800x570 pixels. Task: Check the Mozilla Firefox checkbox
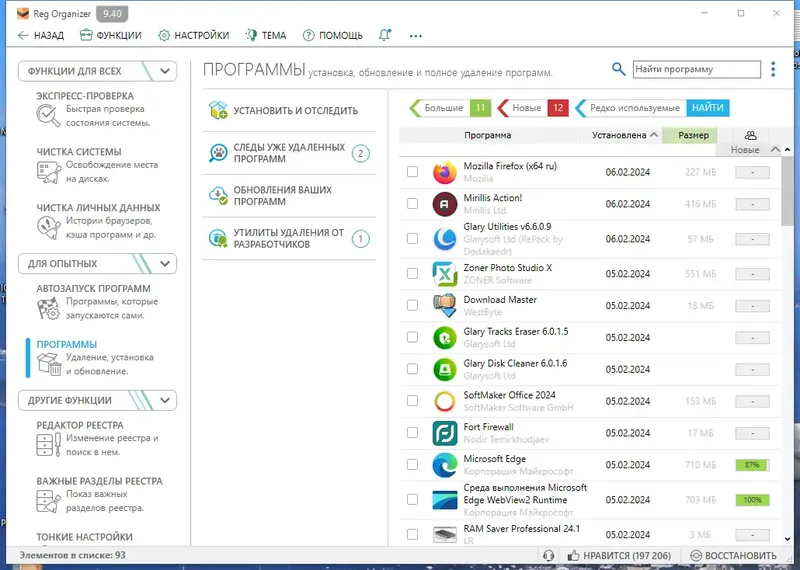pyautogui.click(x=412, y=172)
